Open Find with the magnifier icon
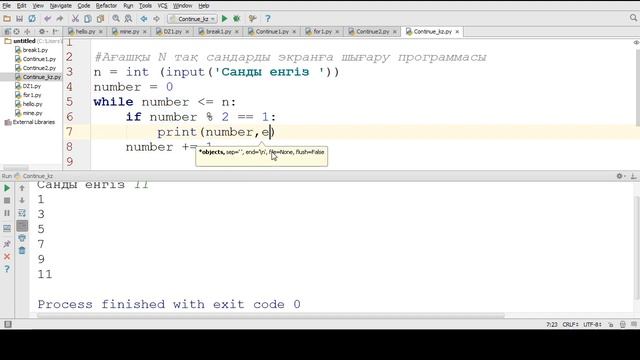The height and width of the screenshot is (360, 640). point(116,19)
